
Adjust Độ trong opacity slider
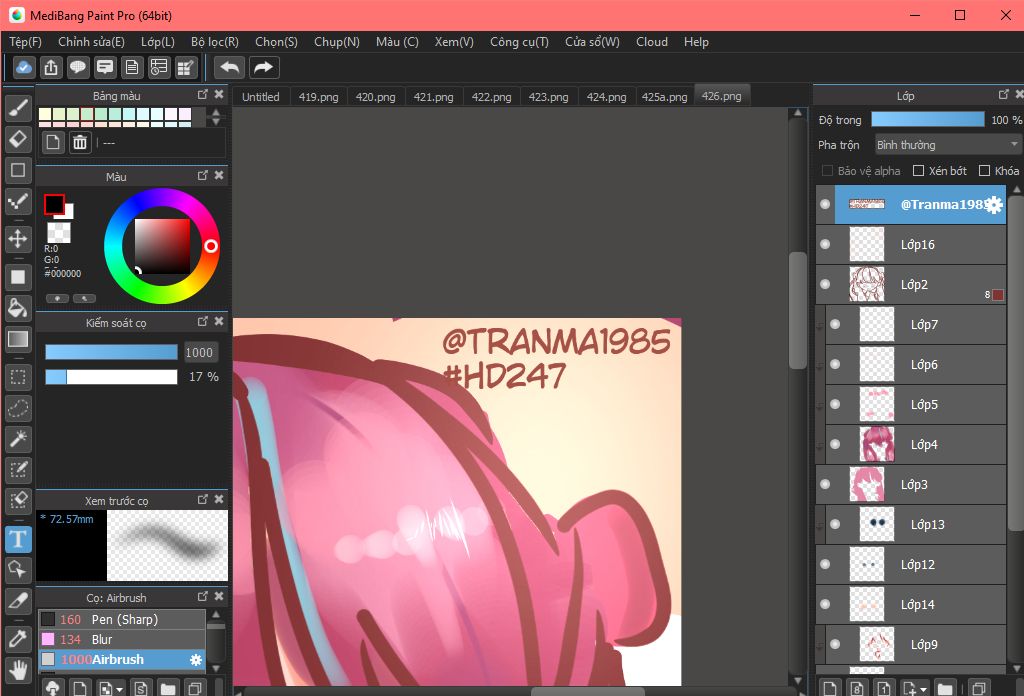pyautogui.click(x=927, y=119)
